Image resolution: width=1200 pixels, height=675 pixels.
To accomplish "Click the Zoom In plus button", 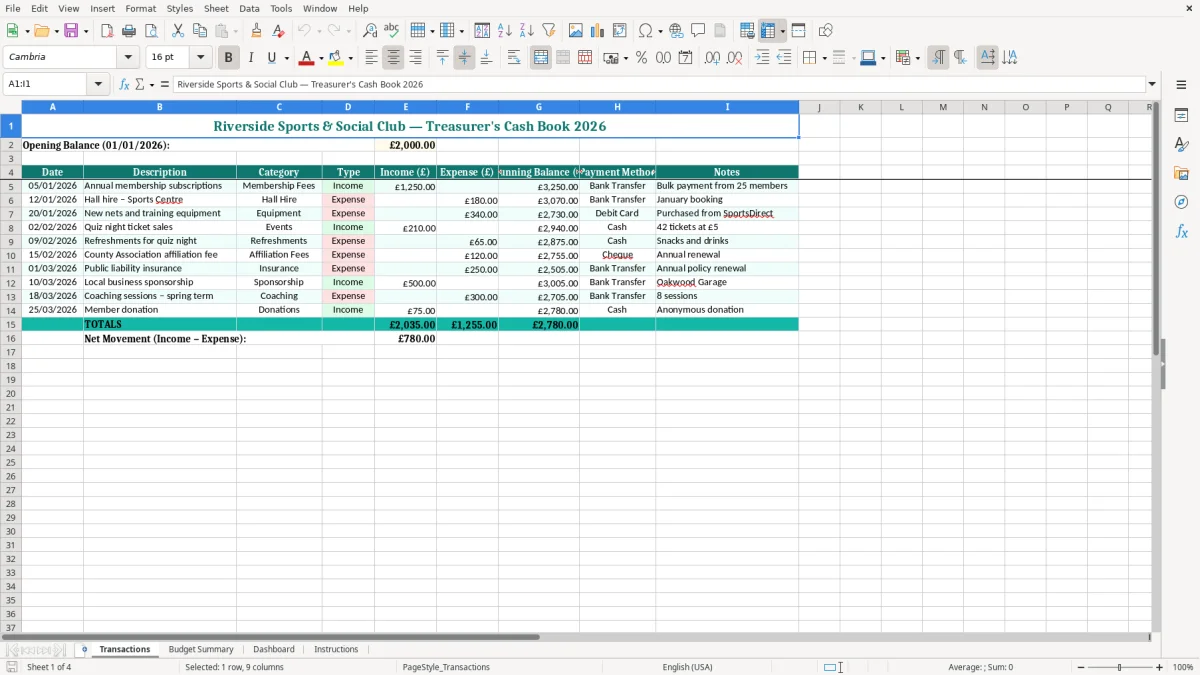I will coord(1160,667).
